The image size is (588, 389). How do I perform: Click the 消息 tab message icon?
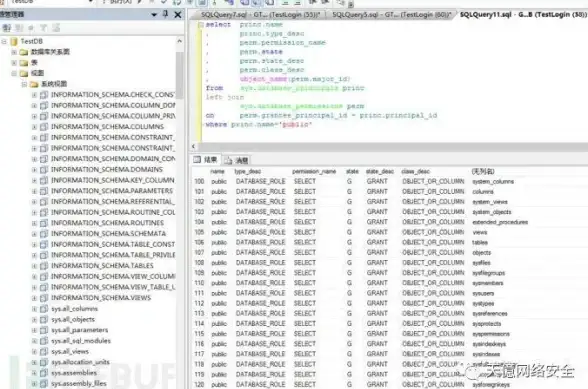pyautogui.click(x=228, y=161)
